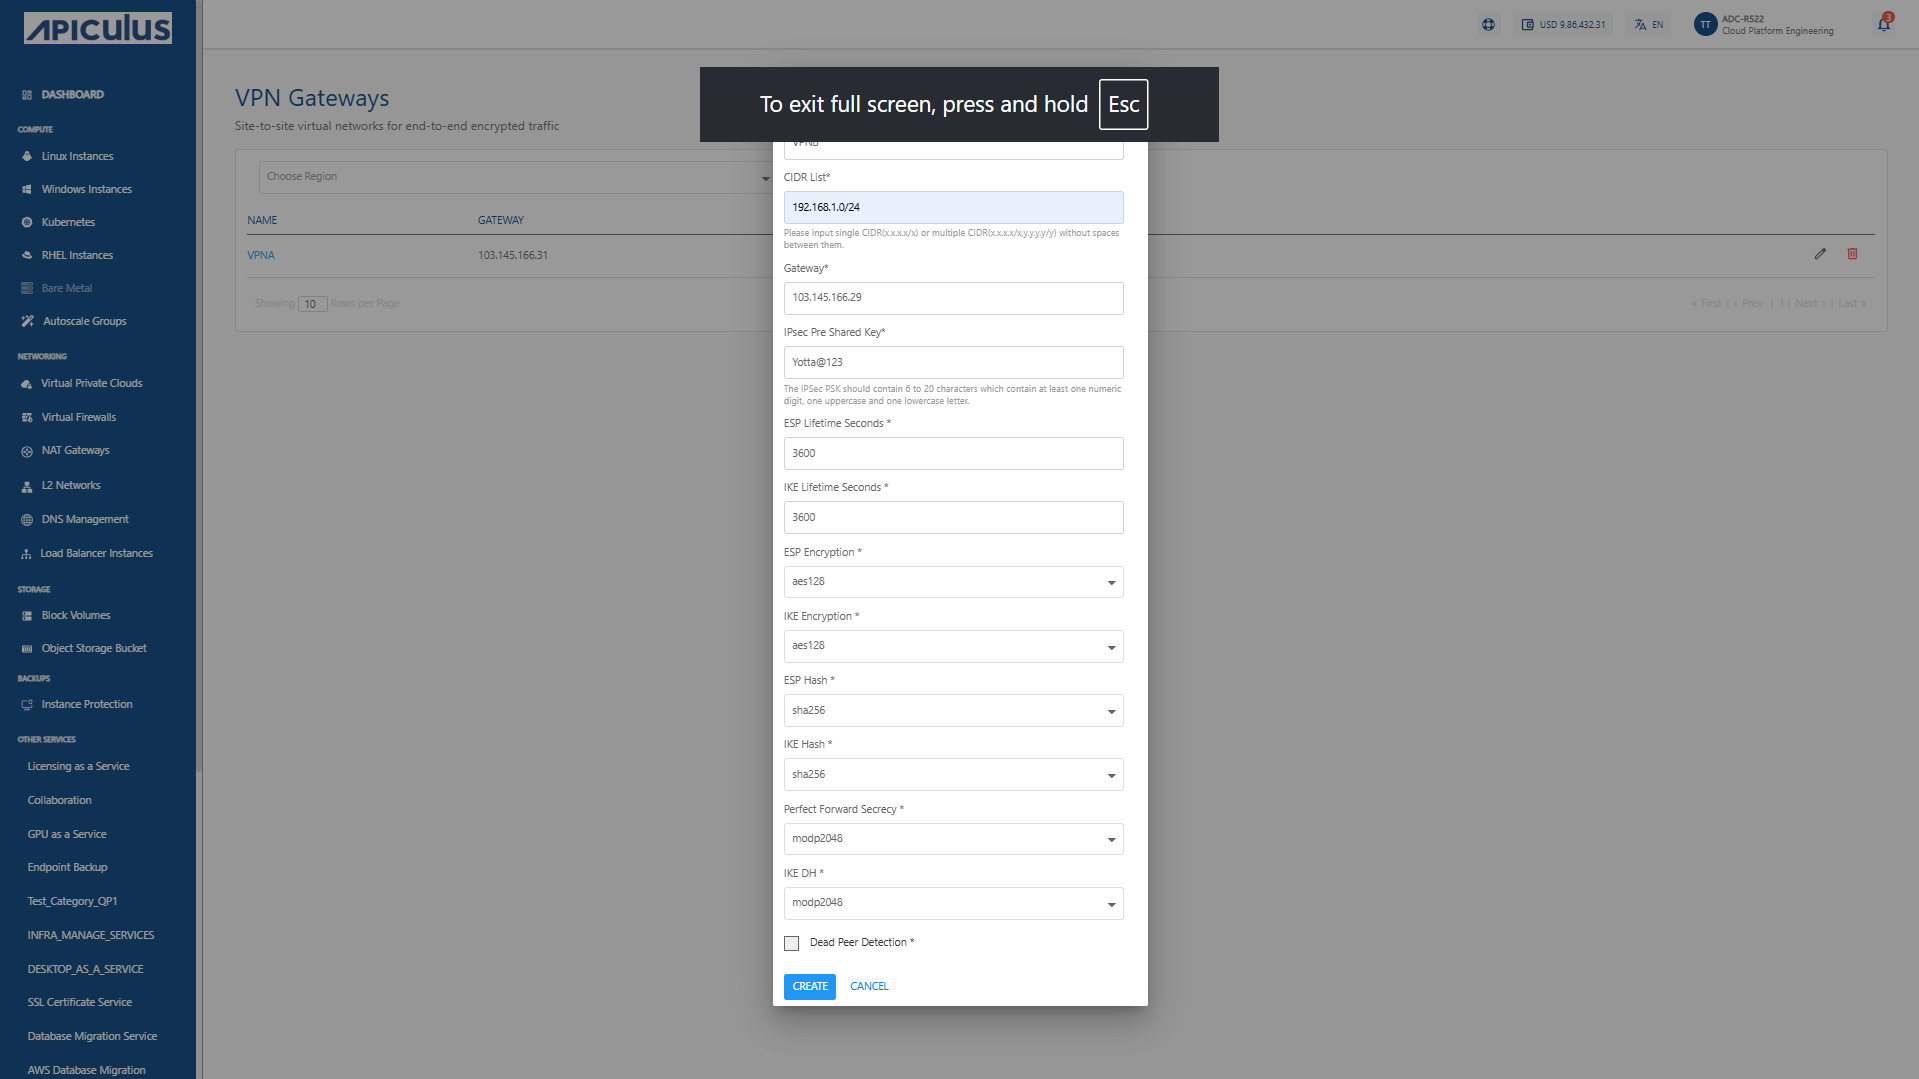Click the CANCEL link in dialog
Image resolution: width=1919 pixels, height=1079 pixels.
coord(869,986)
